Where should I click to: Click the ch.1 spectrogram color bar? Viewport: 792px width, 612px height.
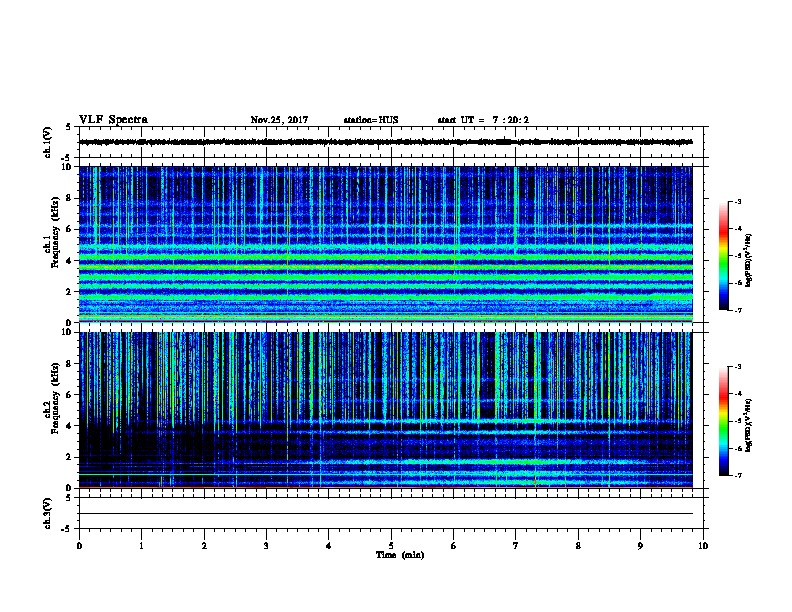click(724, 256)
